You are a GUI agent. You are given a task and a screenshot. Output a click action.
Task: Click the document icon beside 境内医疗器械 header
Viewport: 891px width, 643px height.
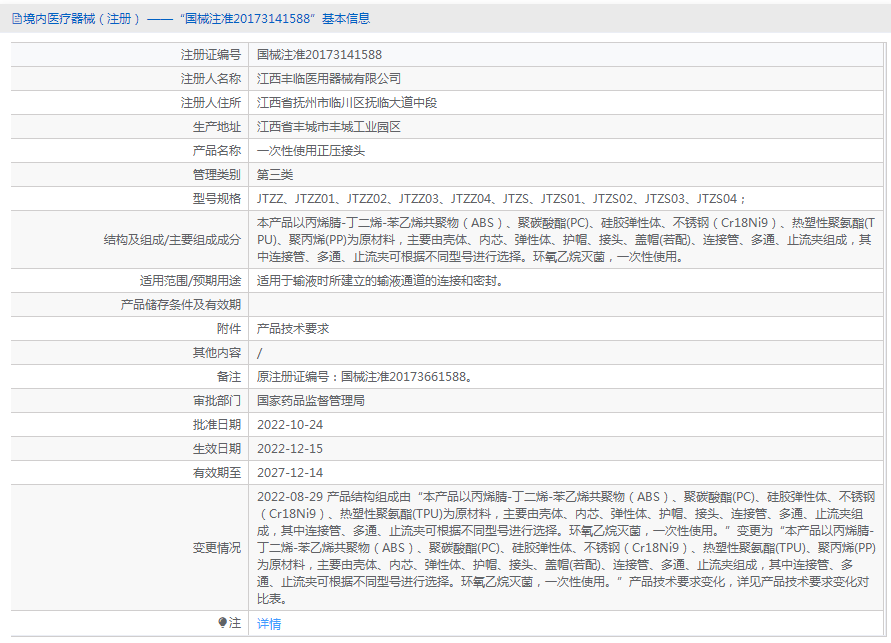(x=16, y=18)
